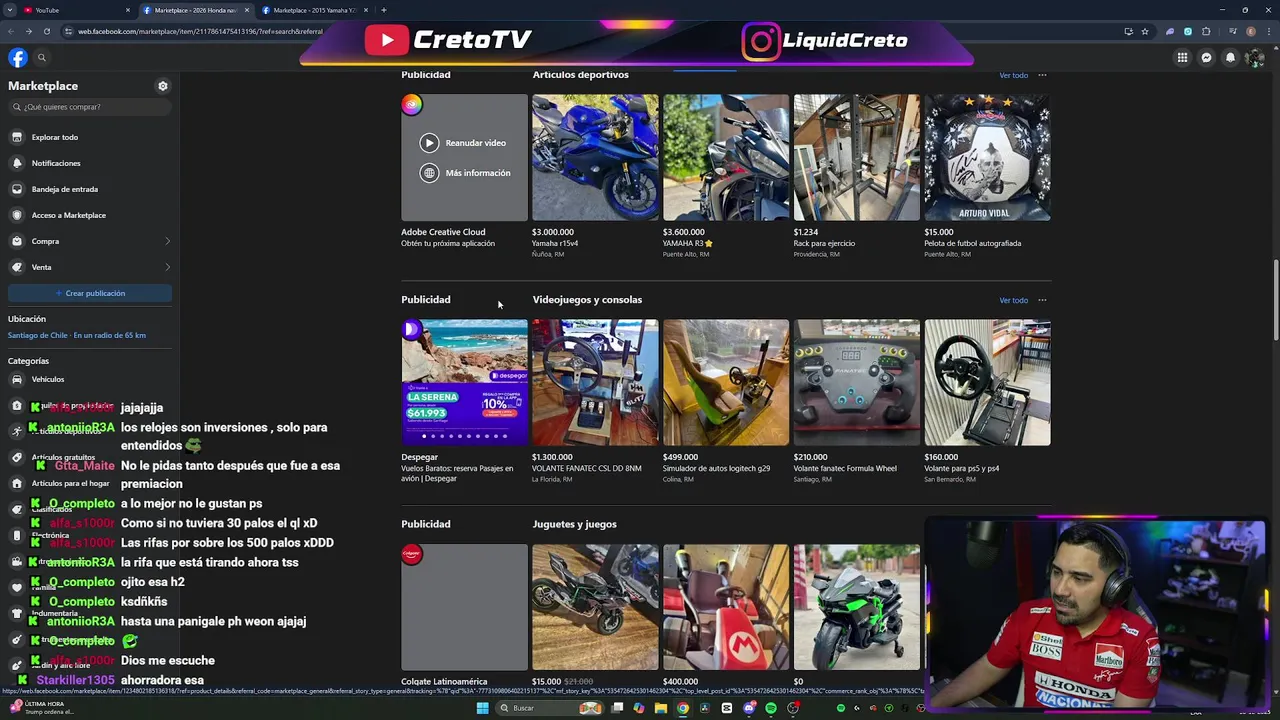Open Windows Start menu
1280x720 pixels.
482,708
